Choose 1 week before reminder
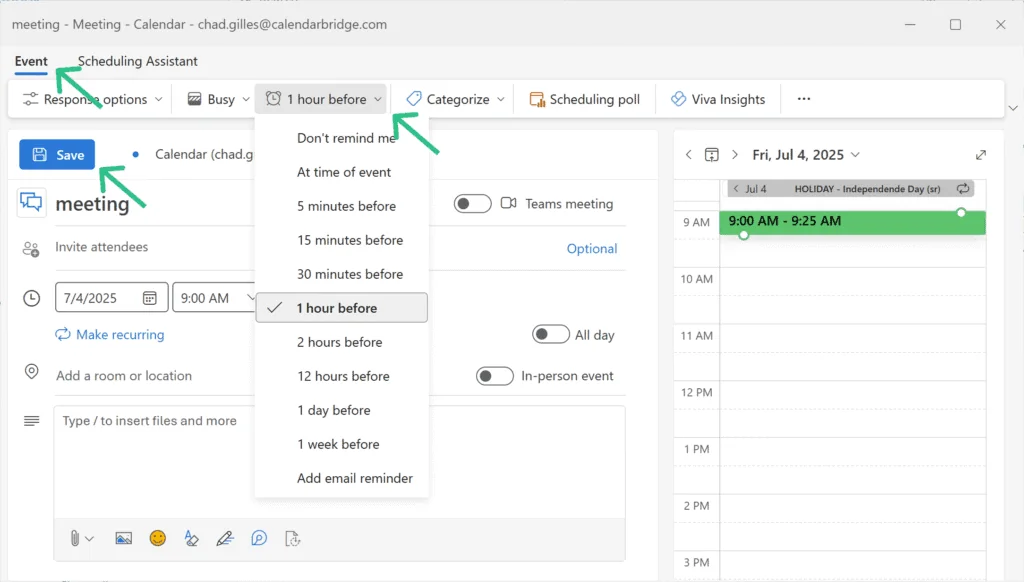The width and height of the screenshot is (1024, 582). 342,444
